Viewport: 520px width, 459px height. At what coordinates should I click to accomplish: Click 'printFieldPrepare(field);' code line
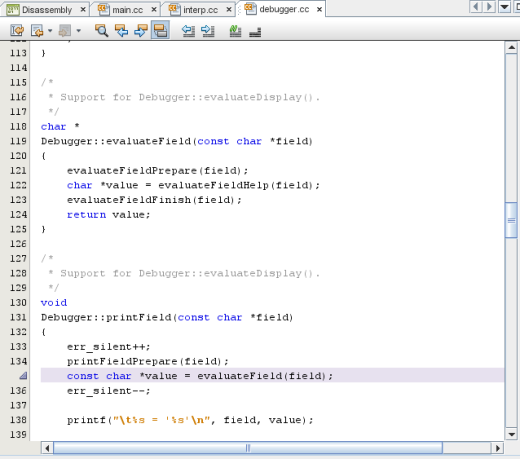coord(148,361)
